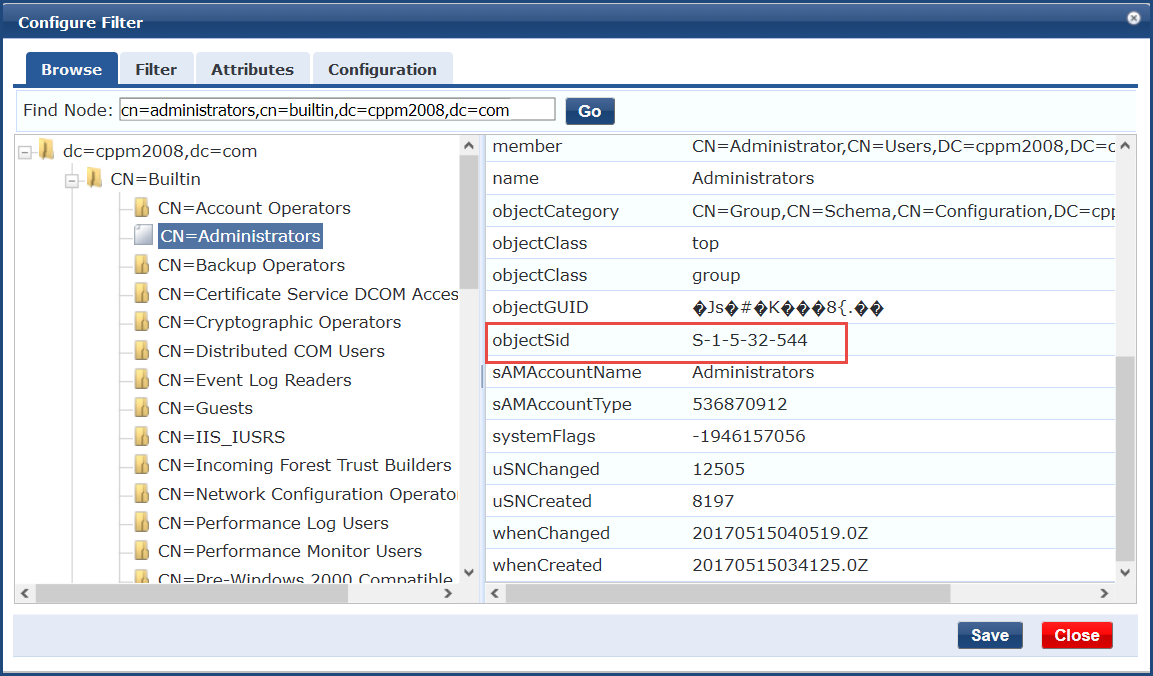This screenshot has width=1153, height=676.
Task: Click the sAMAccountName attribute row
Action: click(x=800, y=372)
